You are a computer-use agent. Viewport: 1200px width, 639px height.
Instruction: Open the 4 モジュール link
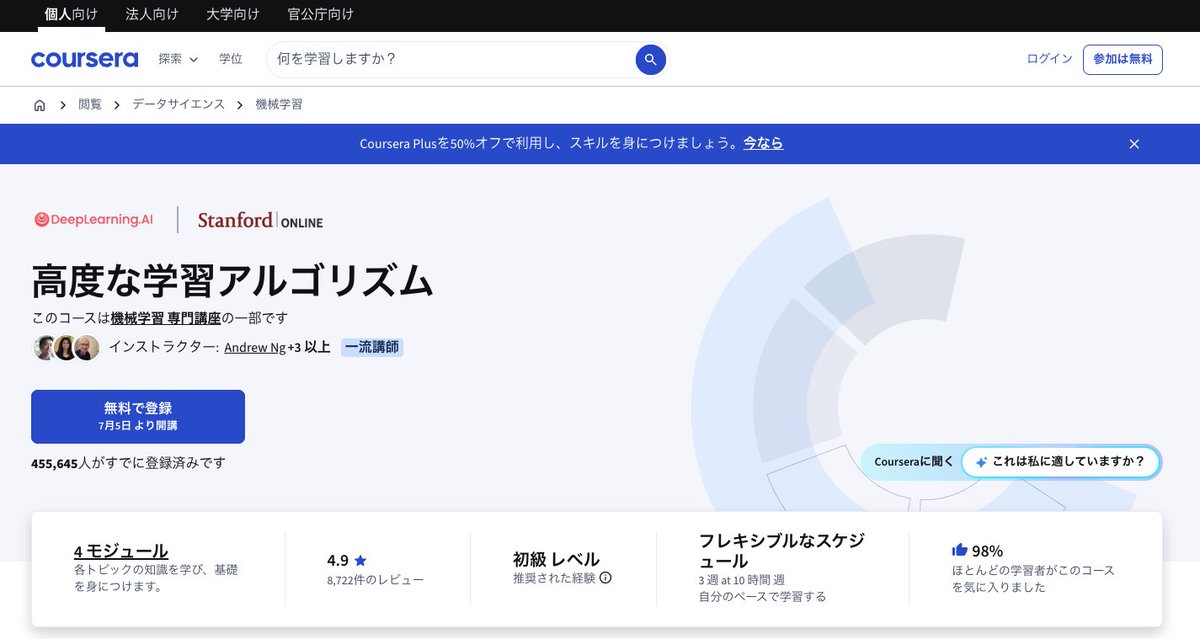coord(121,551)
